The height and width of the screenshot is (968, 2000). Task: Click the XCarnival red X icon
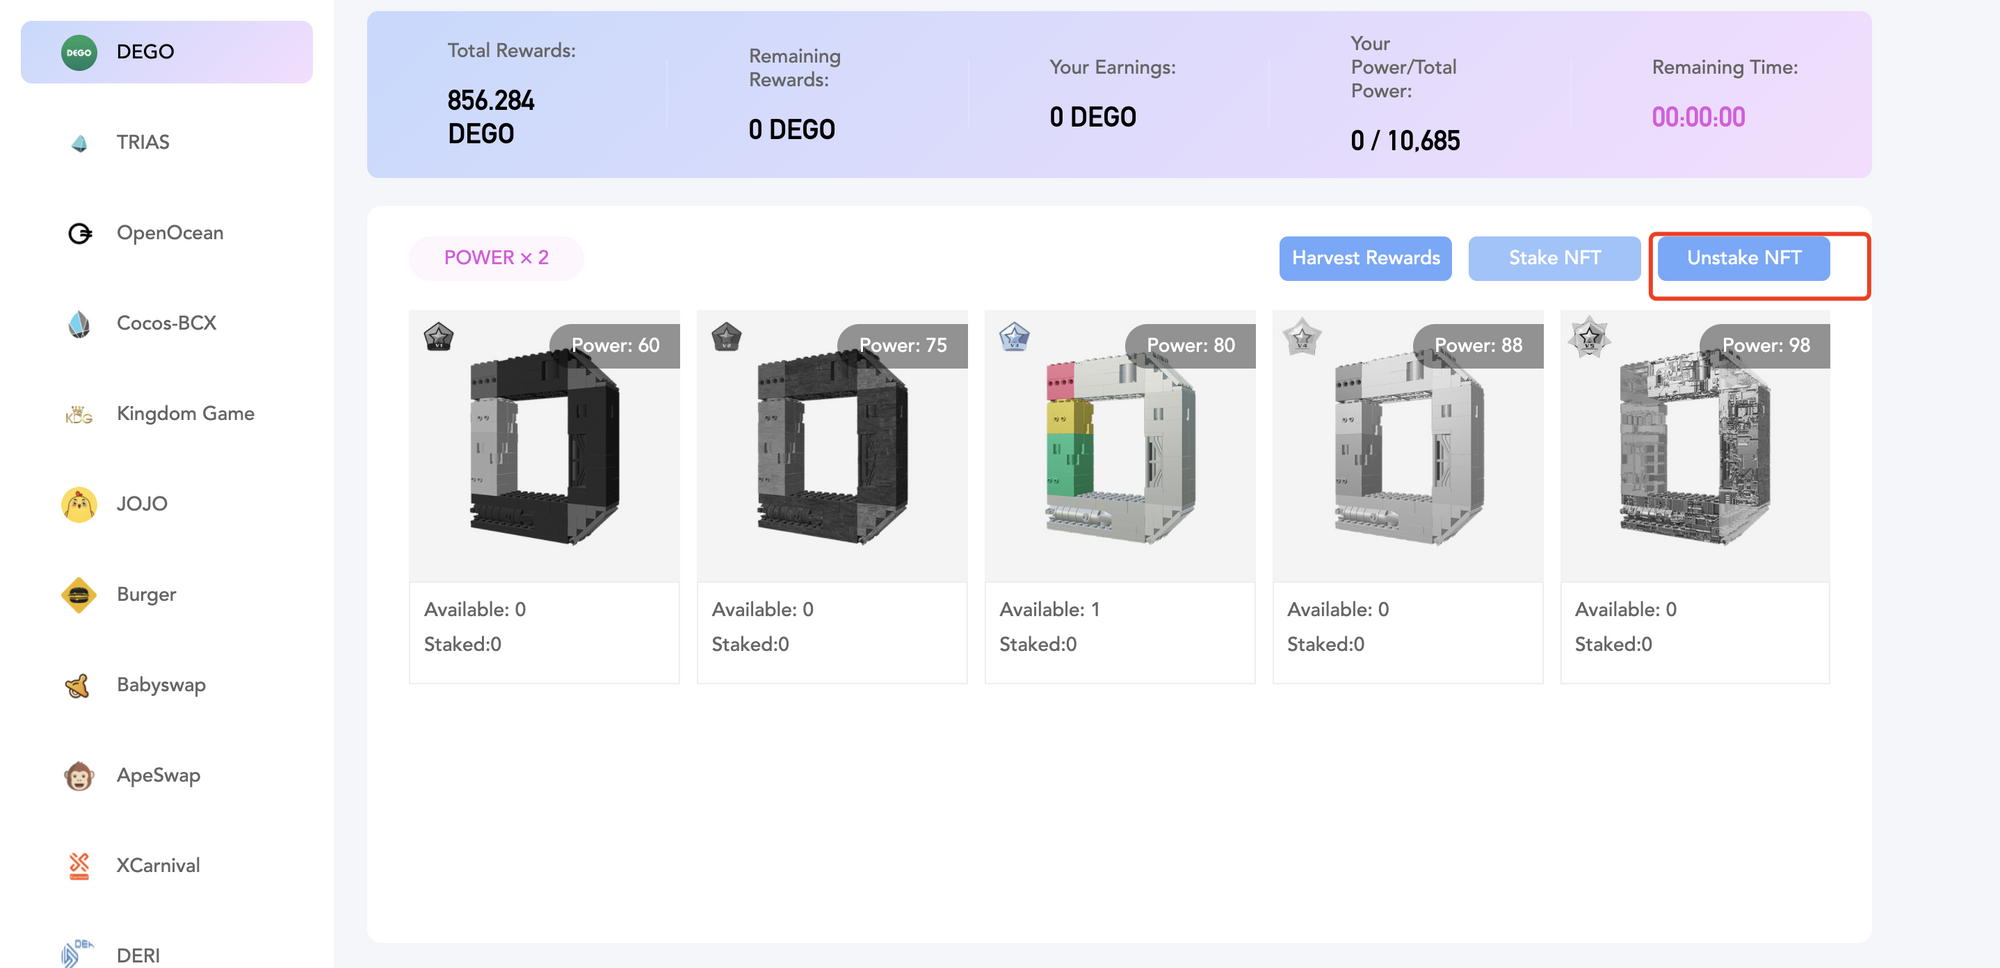click(x=79, y=866)
